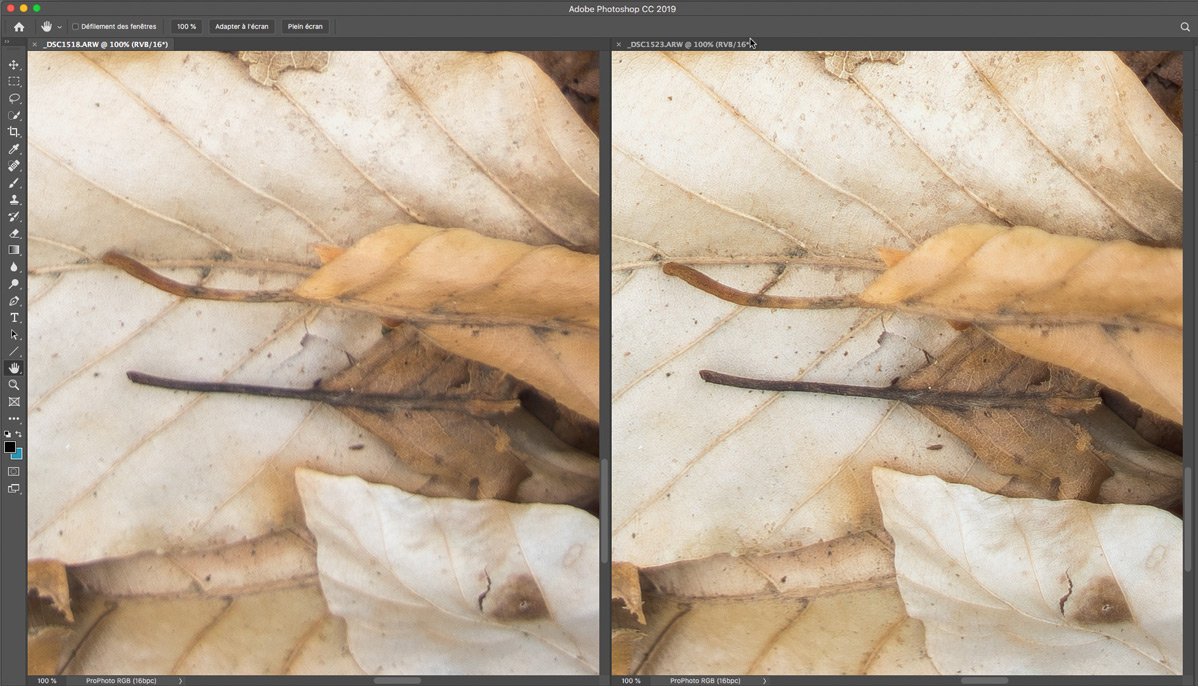Switch to the _DSC1523.ARW document tab
Screen dimensions: 1198x686
tap(688, 45)
